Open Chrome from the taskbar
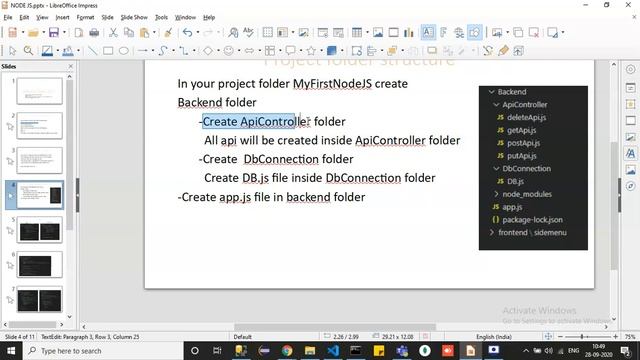This screenshot has width=640, height=360. coord(287,351)
